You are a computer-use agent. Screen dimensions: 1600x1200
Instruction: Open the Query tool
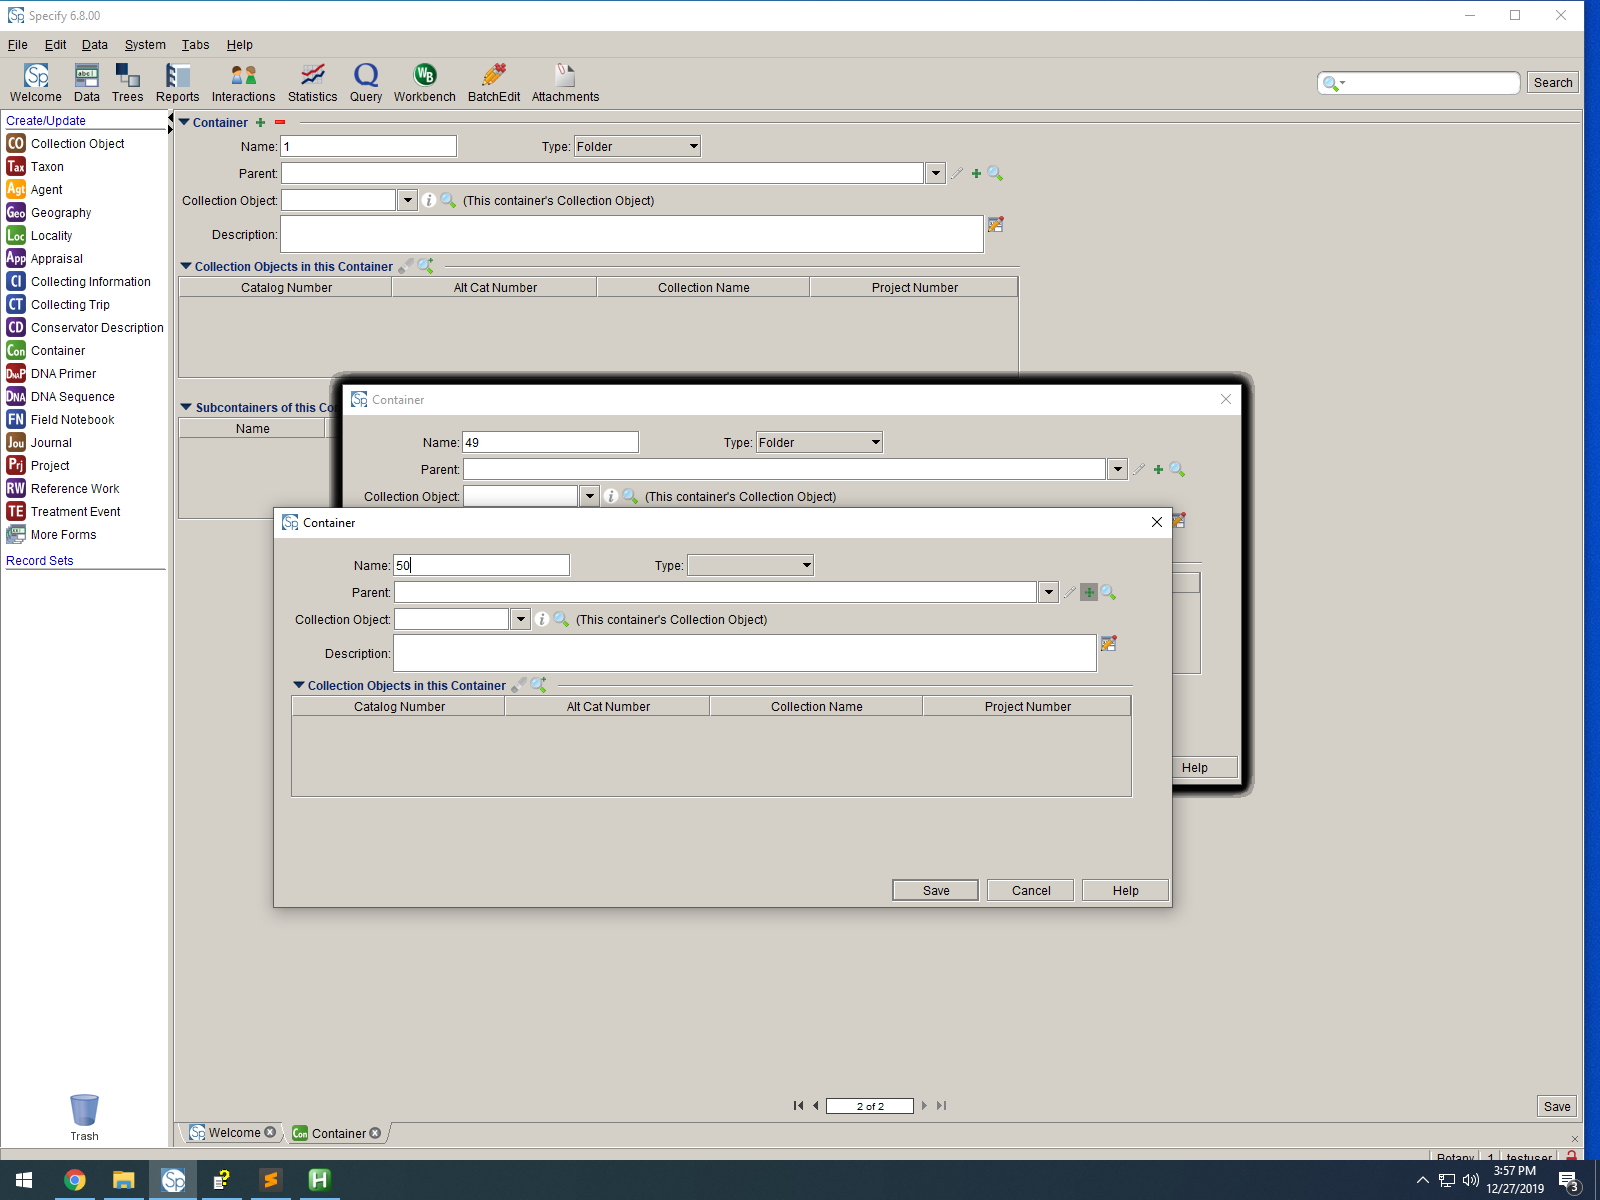[x=365, y=80]
